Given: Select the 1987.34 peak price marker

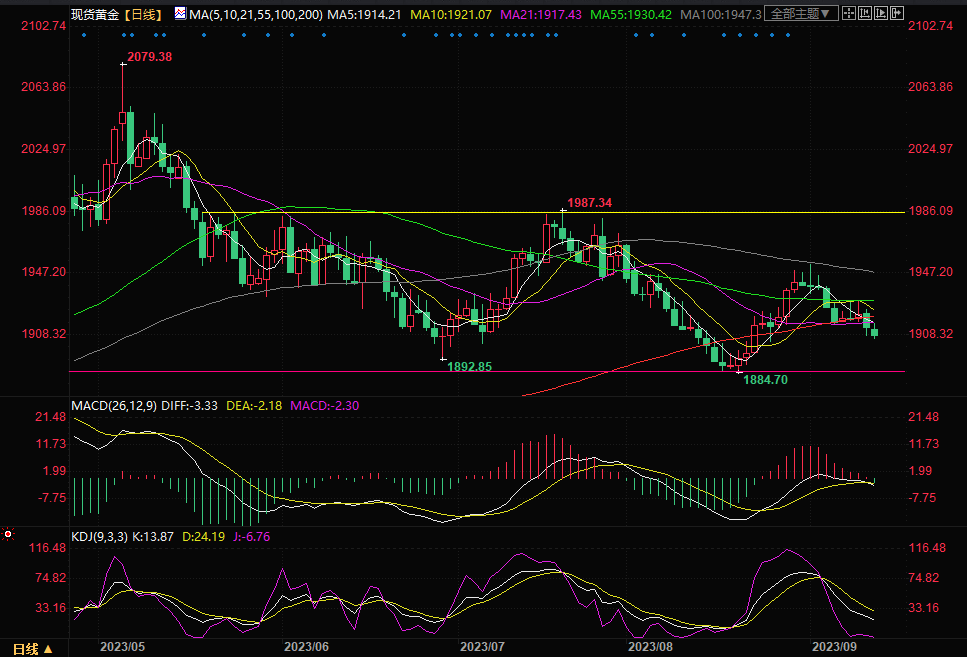Looking at the screenshot, I should [589, 202].
